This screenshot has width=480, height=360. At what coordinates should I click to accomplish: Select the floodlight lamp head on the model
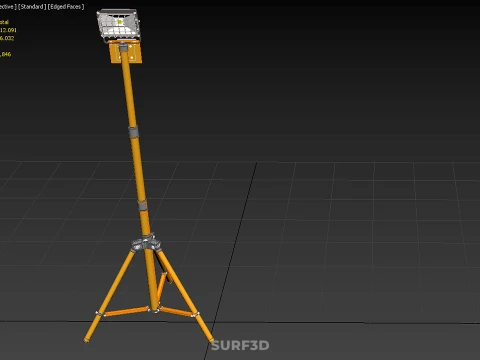(x=119, y=25)
